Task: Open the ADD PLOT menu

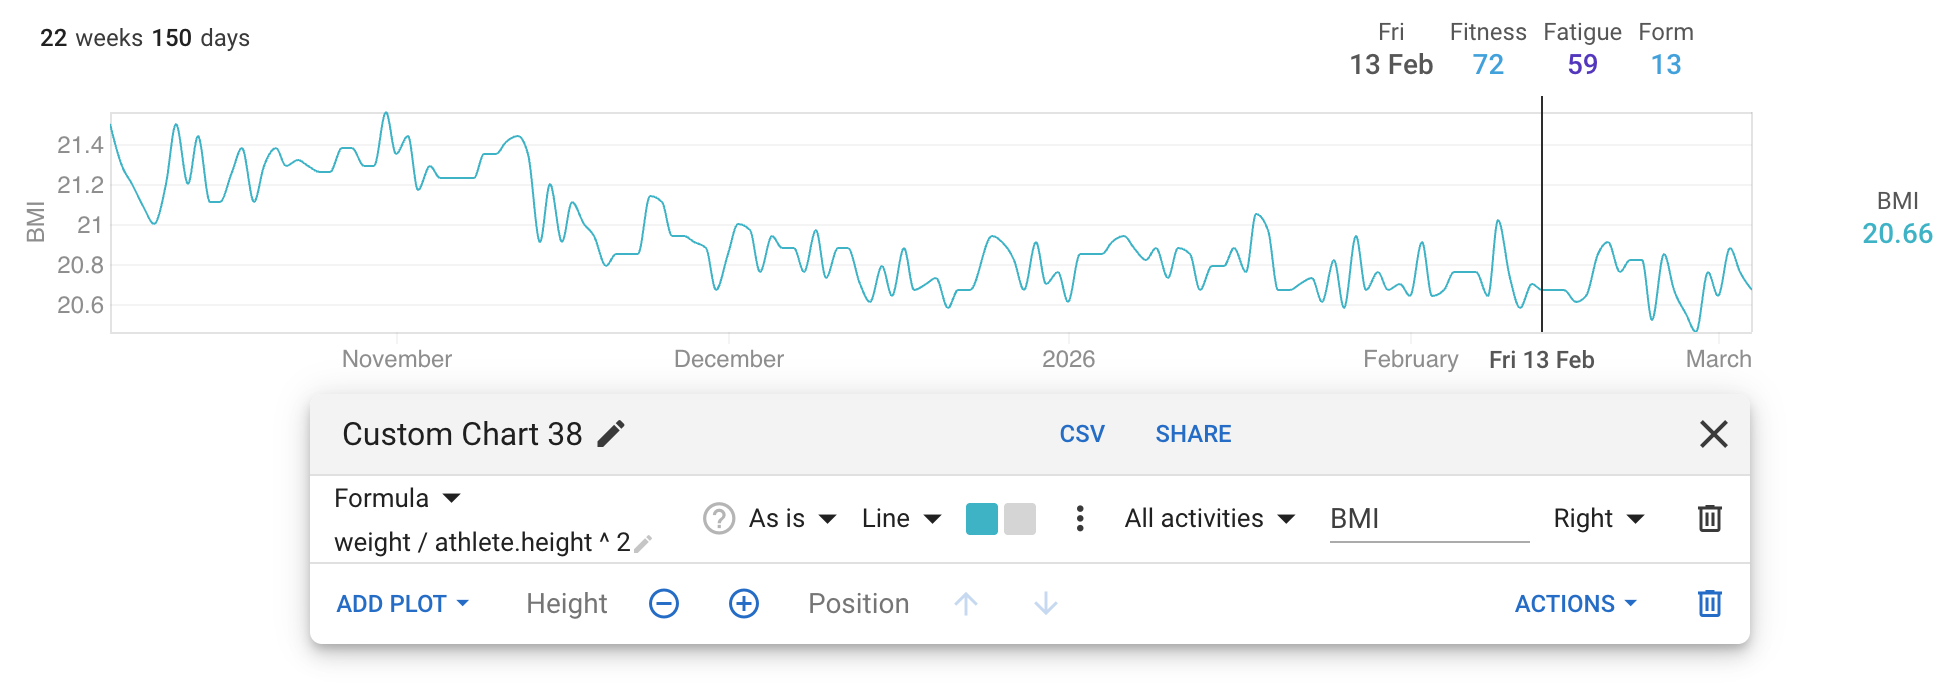Action: [x=402, y=603]
